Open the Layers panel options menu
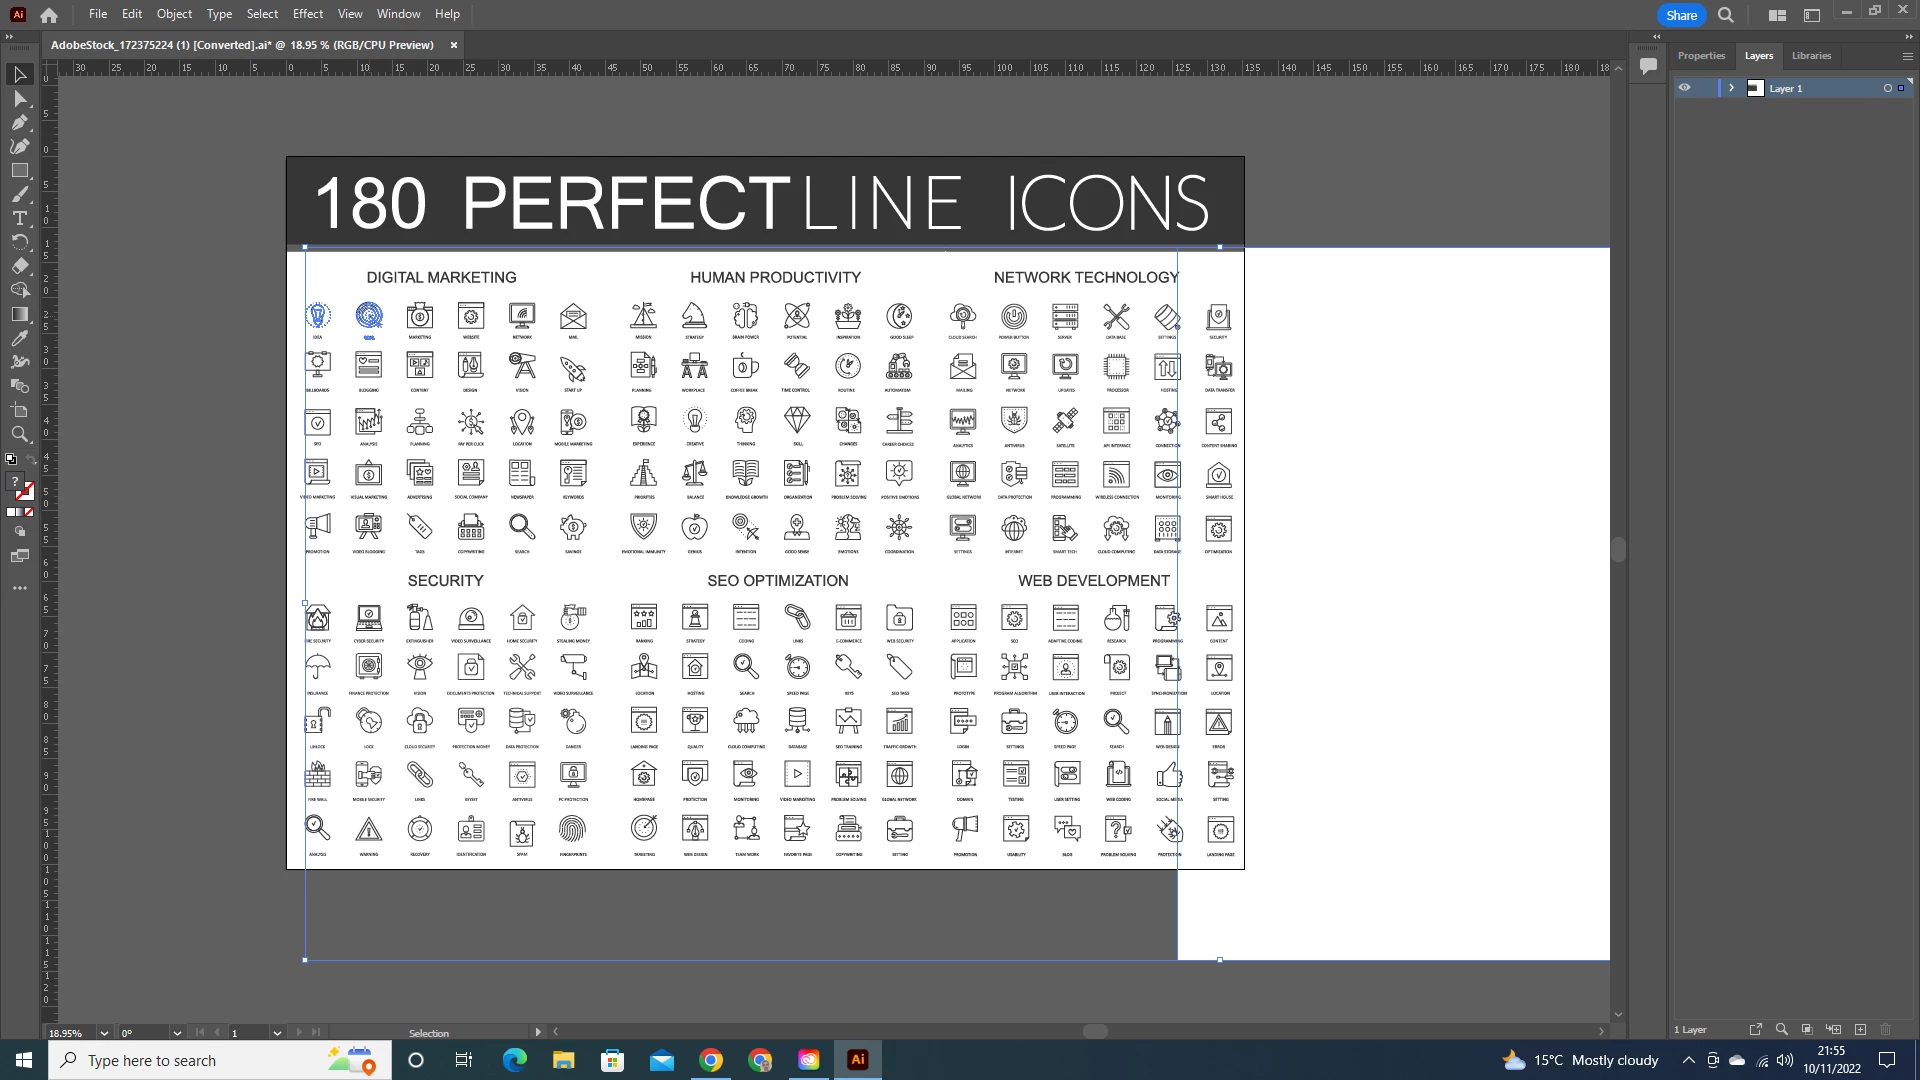This screenshot has width=1920, height=1080. (1907, 56)
